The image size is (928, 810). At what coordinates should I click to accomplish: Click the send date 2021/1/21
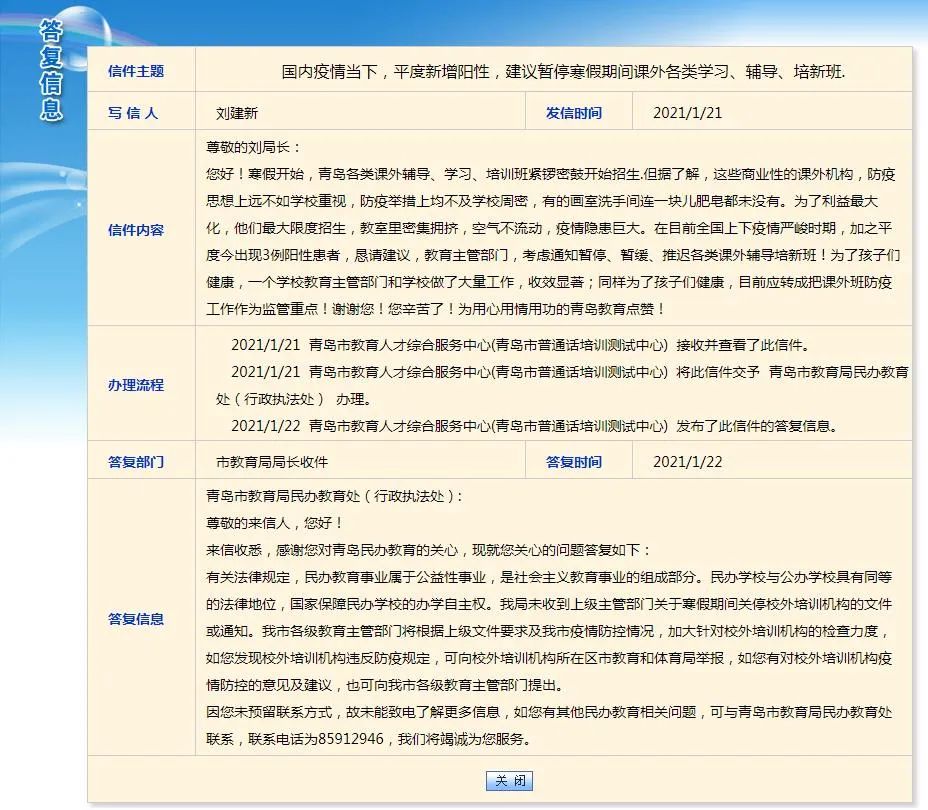pyautogui.click(x=688, y=113)
